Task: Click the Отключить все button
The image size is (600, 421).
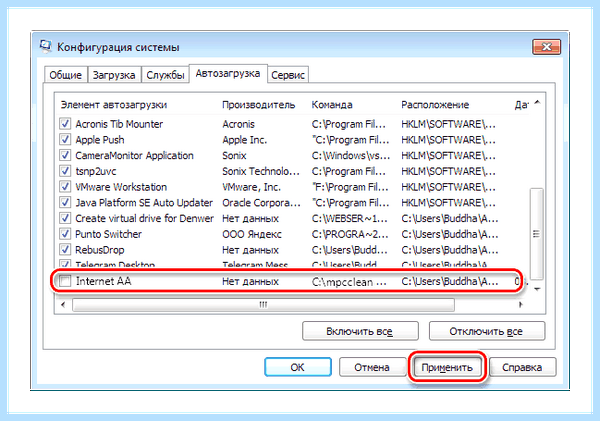Action: [486, 331]
